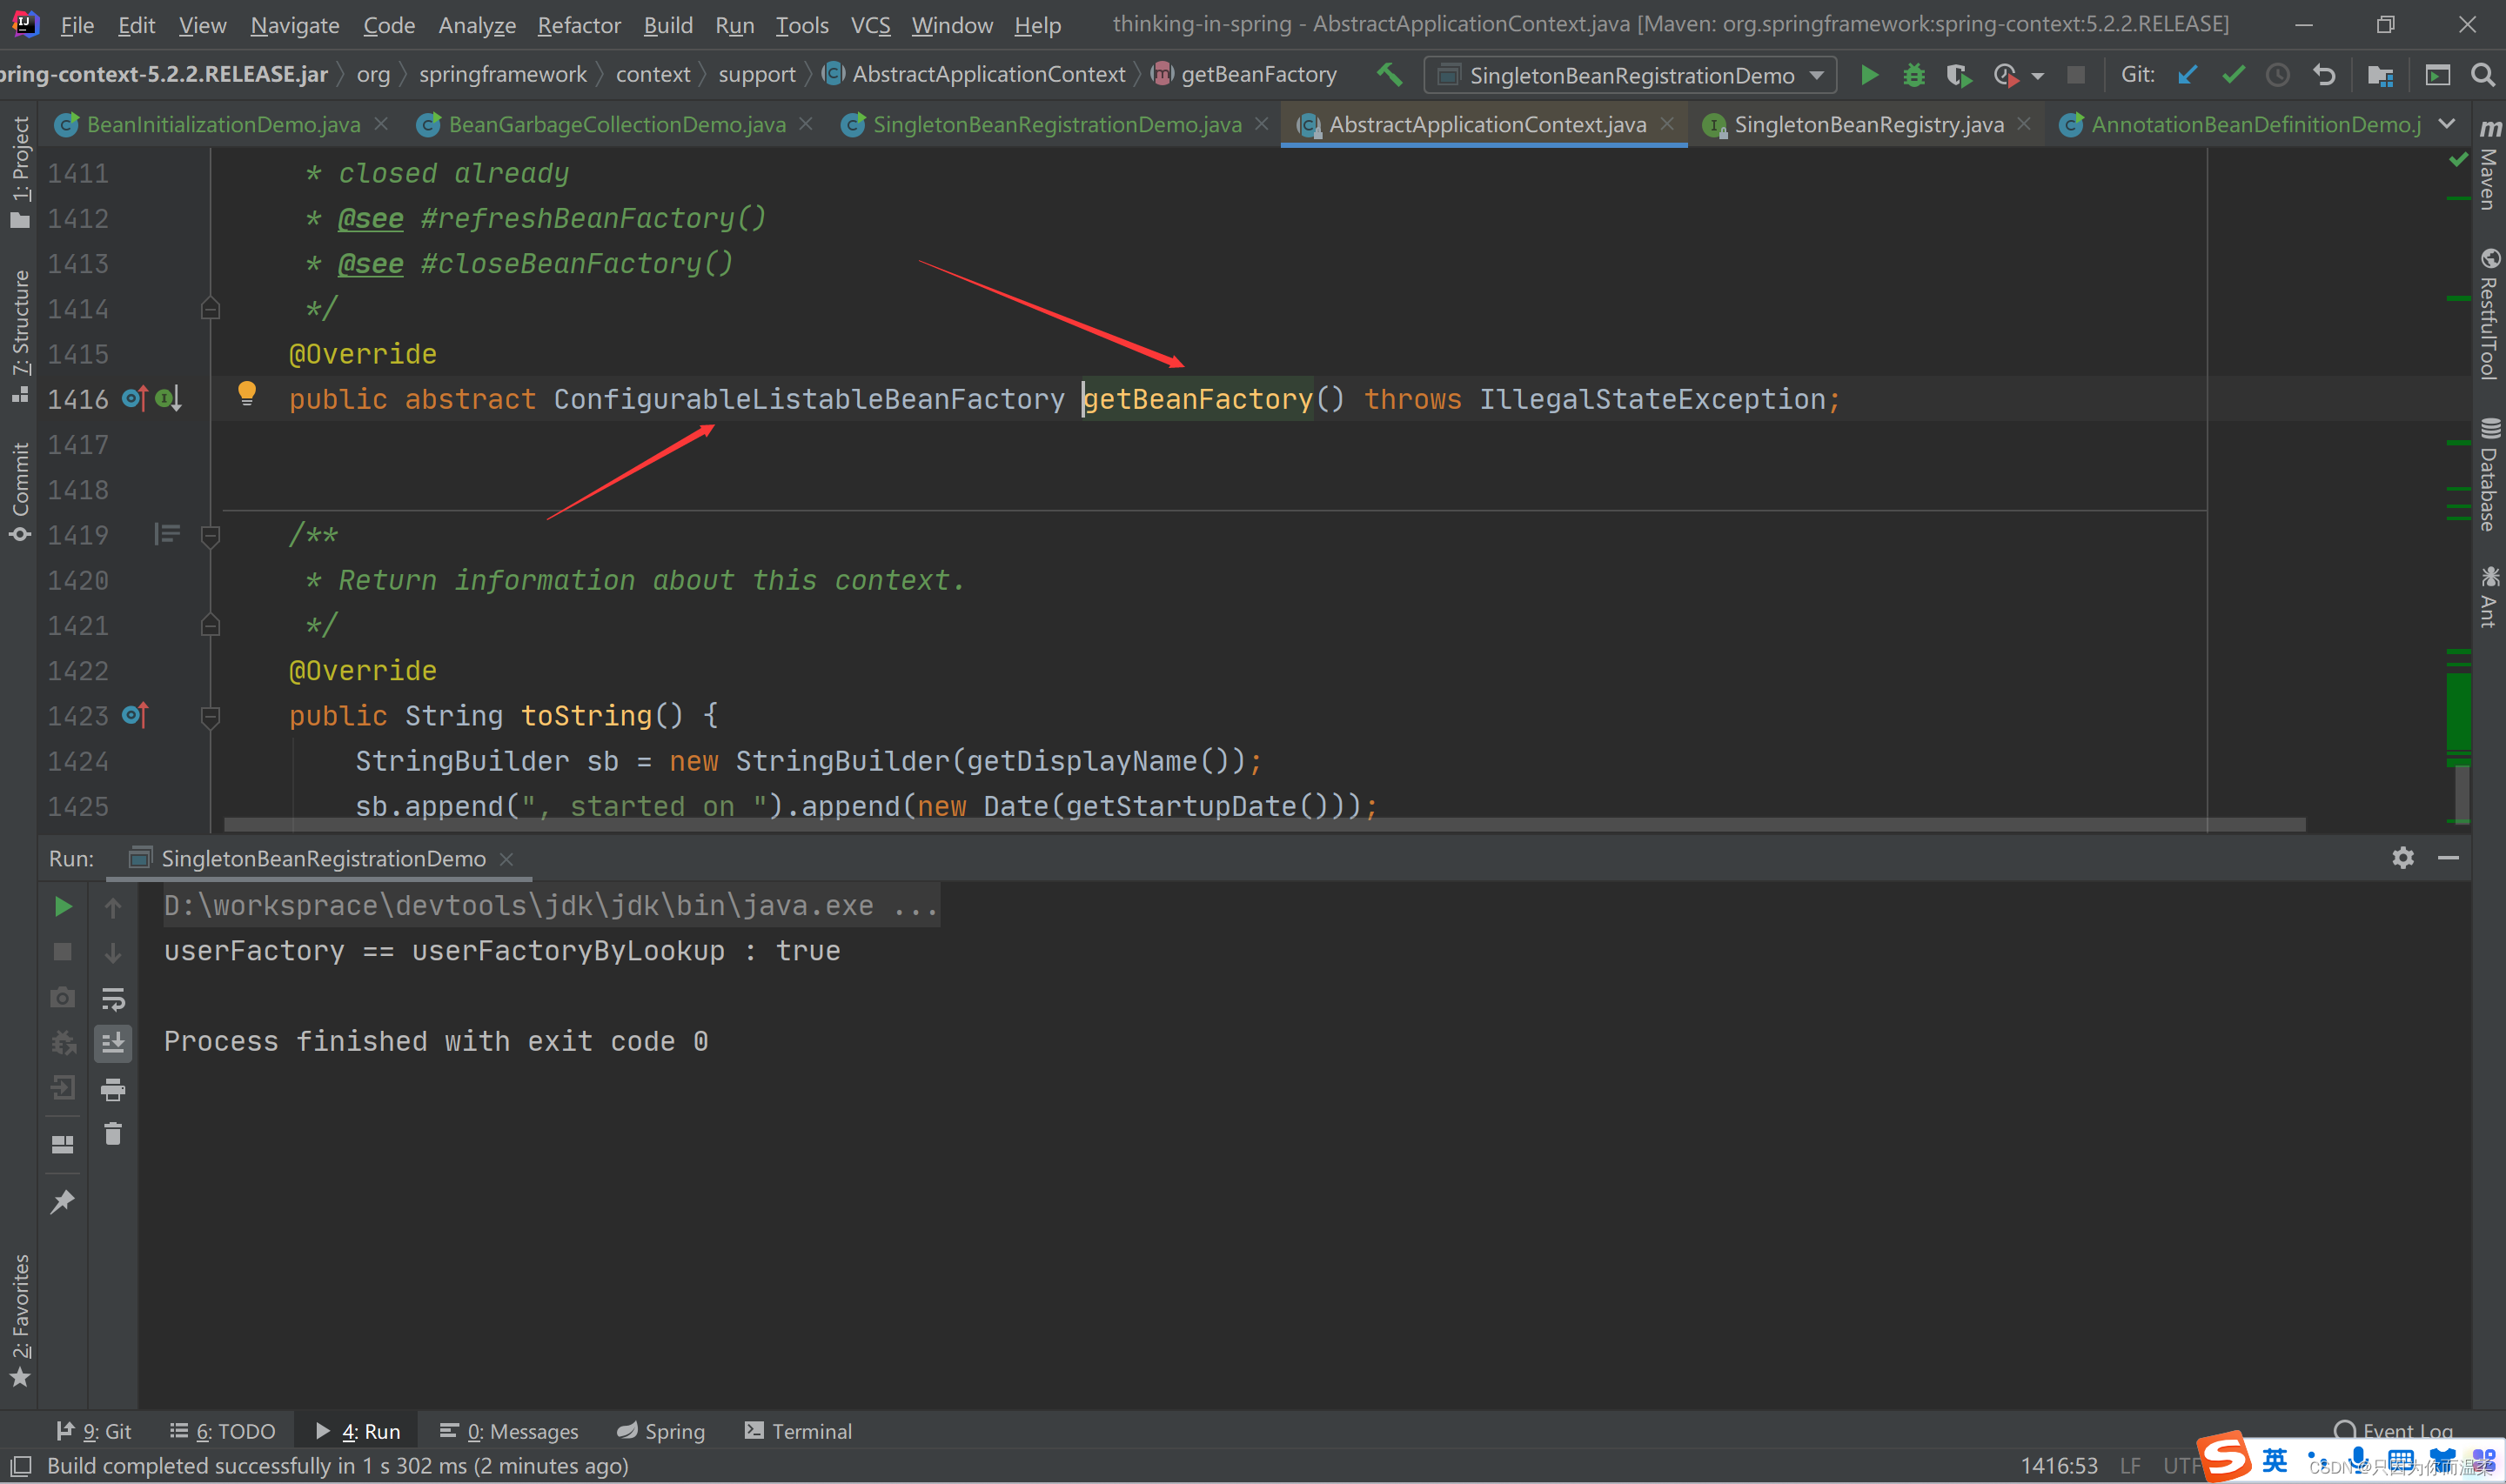Print console output with printer icon
This screenshot has width=2506, height=1484.
tap(113, 1089)
